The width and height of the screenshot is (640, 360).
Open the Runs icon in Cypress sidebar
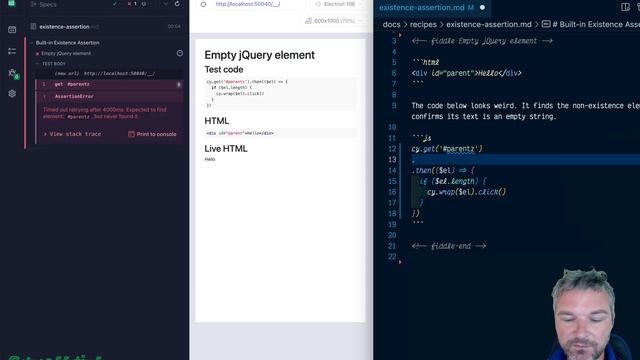(12, 51)
